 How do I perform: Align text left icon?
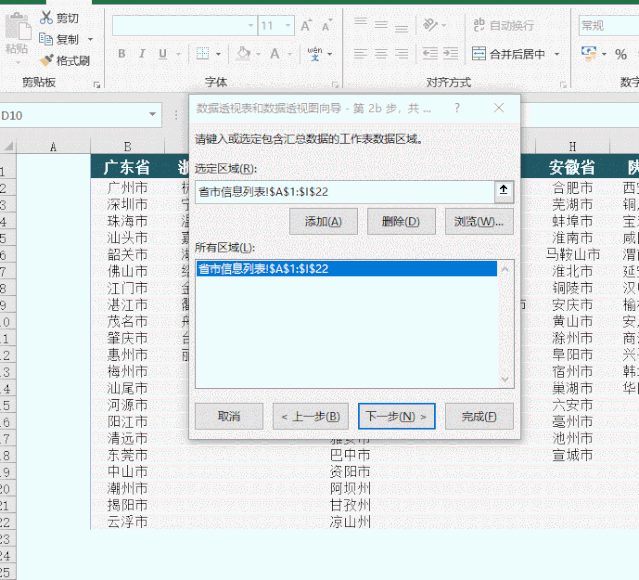tap(360, 53)
